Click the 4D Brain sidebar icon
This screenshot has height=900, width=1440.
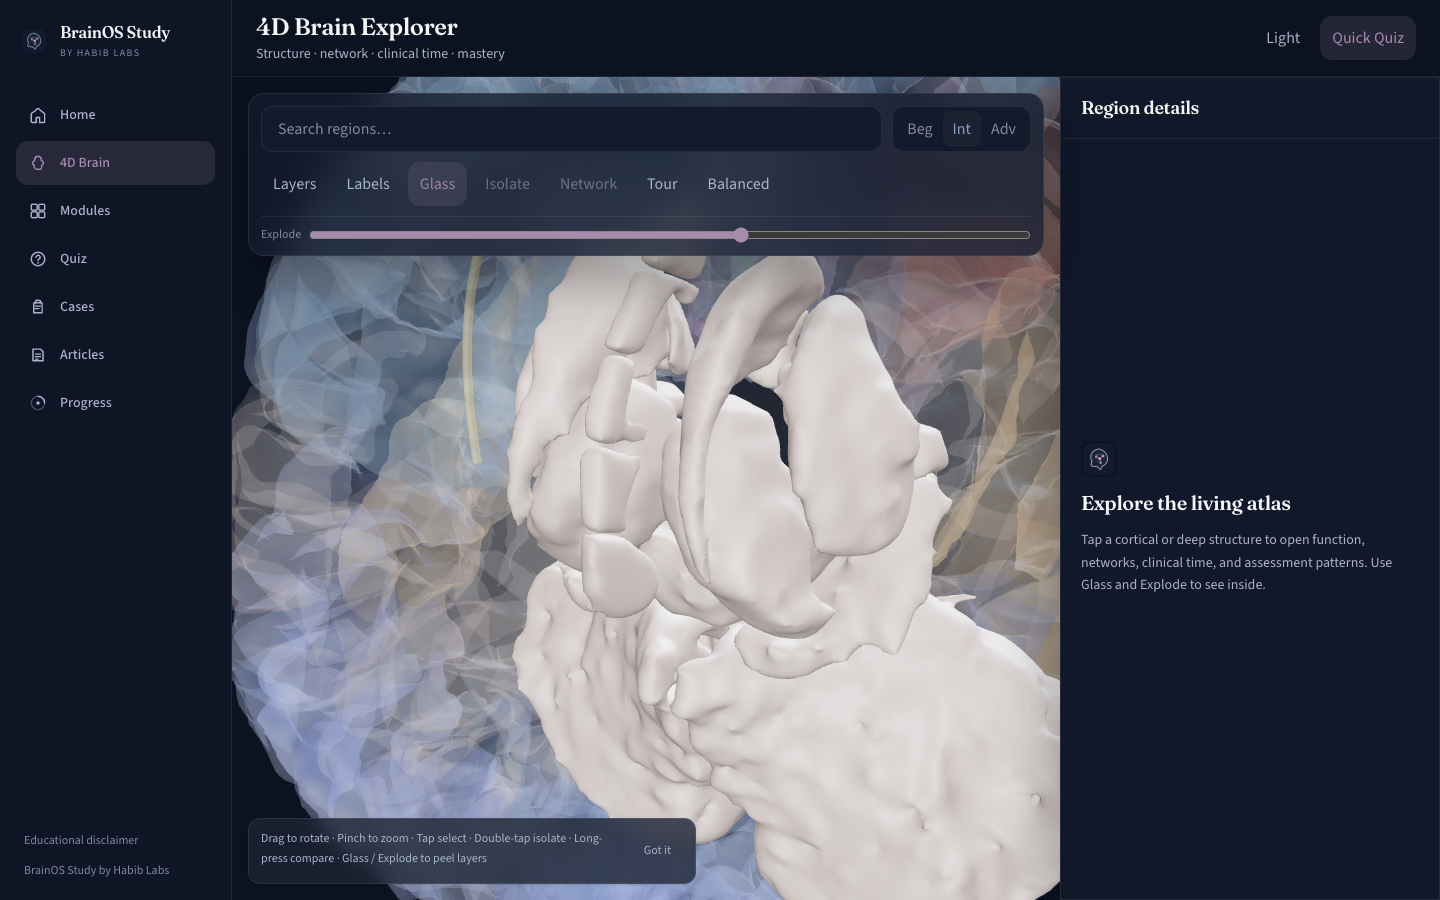(38, 163)
